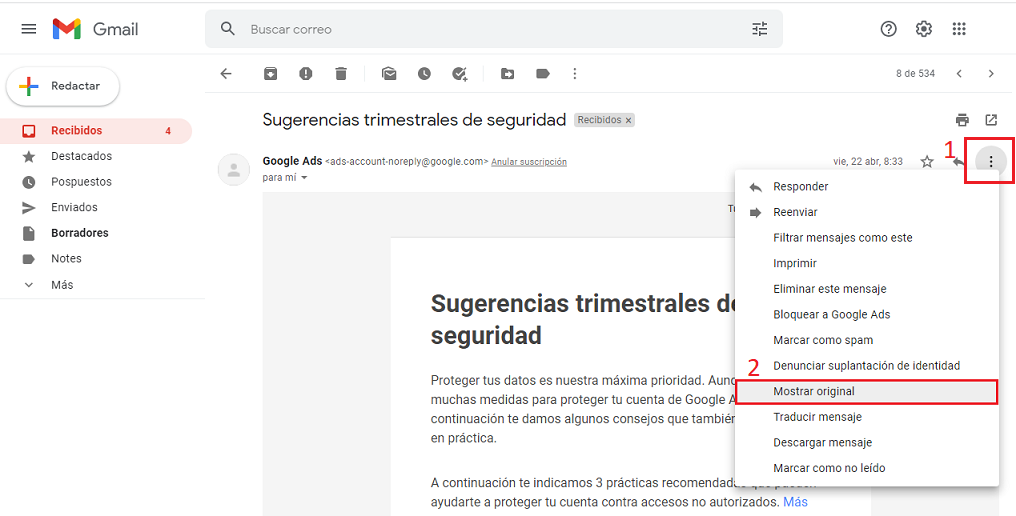The image size is (1016, 516).
Task: Click Redactar compose button
Action: click(63, 86)
